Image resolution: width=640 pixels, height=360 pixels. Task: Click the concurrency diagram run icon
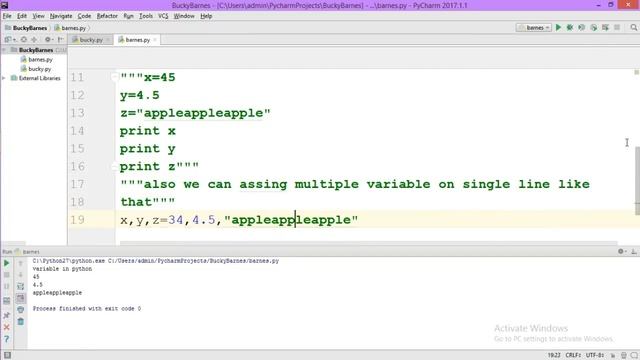pyautogui.click(x=605, y=27)
